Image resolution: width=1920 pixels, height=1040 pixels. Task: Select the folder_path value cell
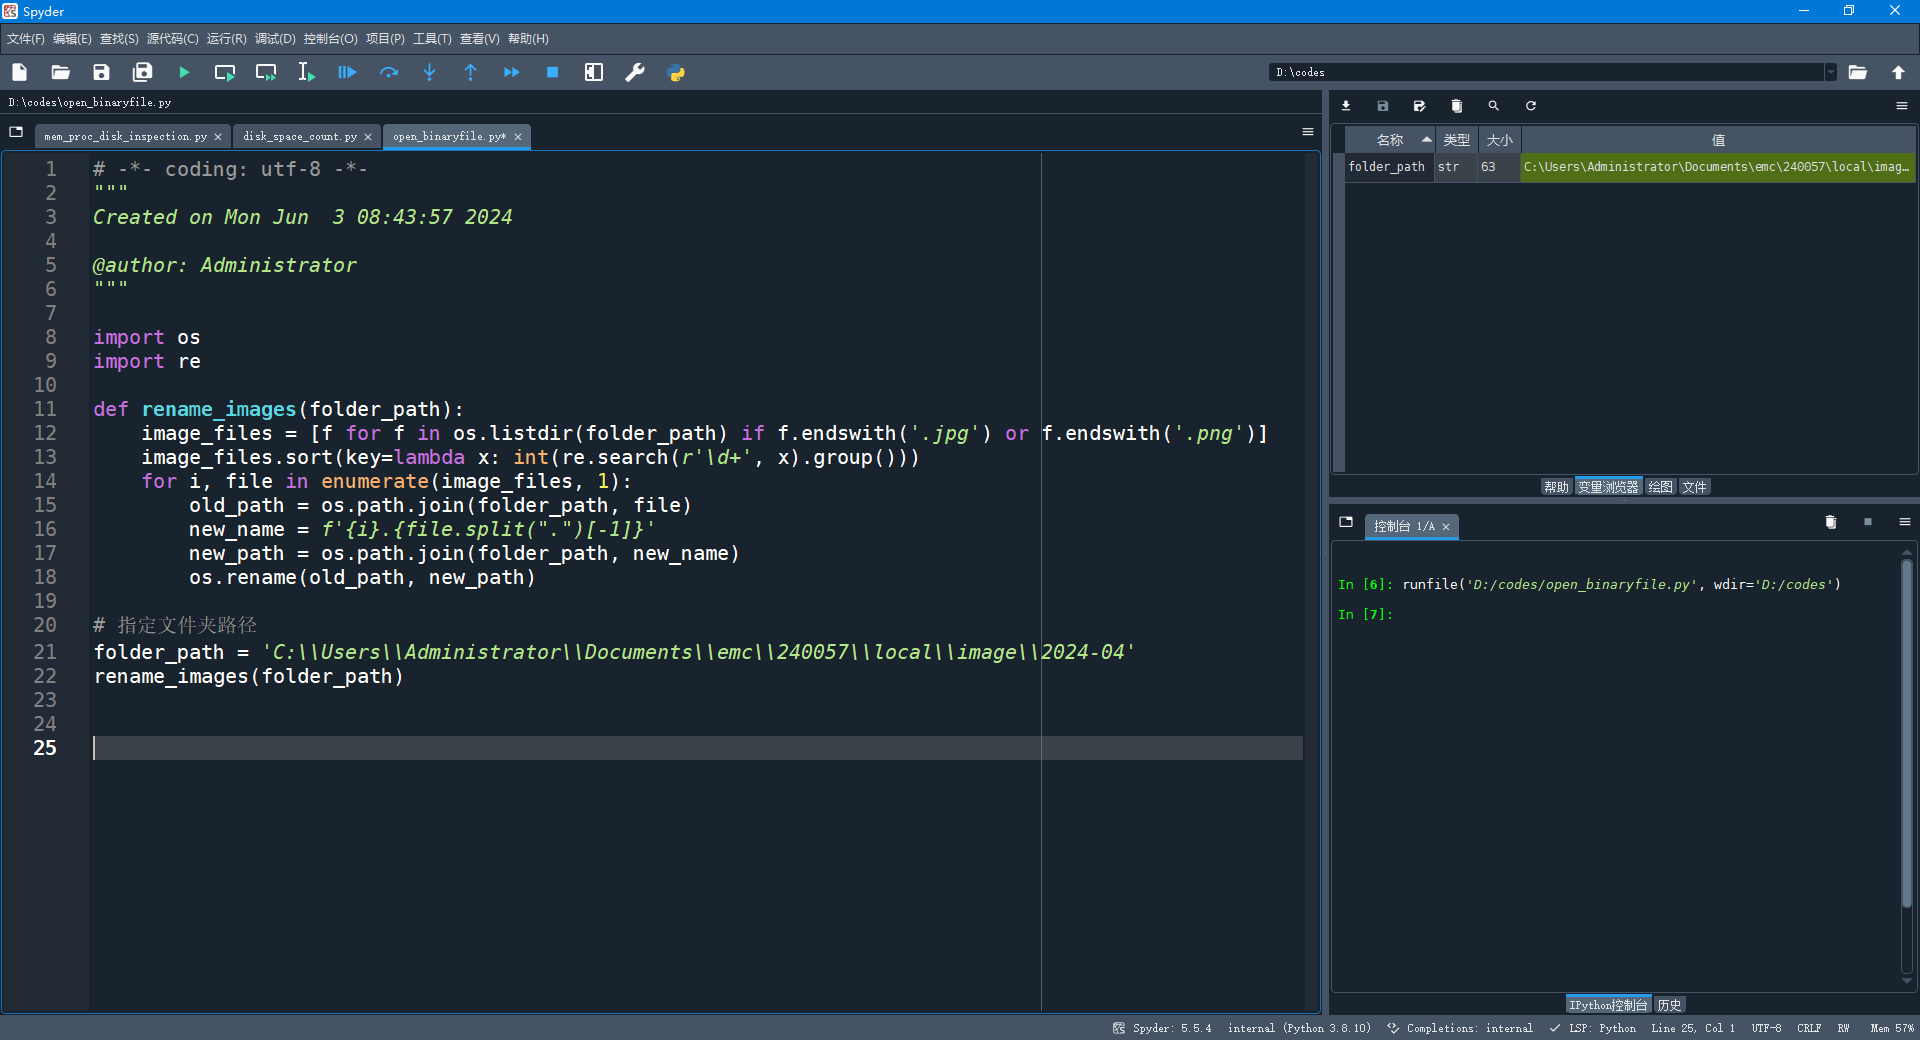click(x=1717, y=167)
